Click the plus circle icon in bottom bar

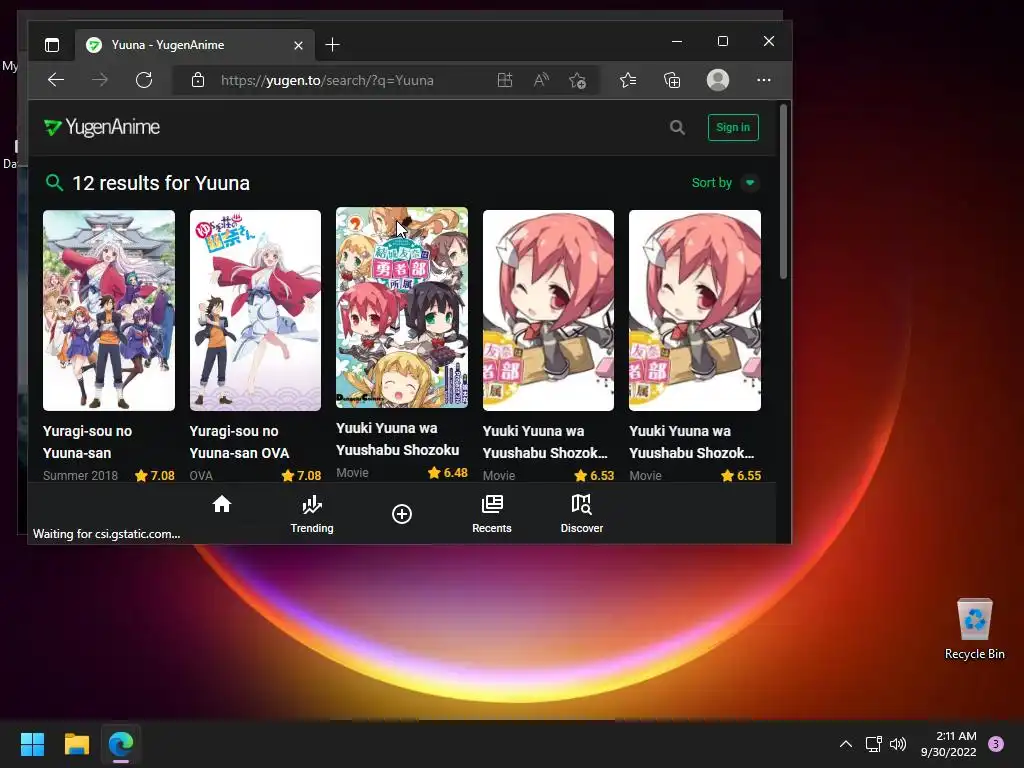402,514
